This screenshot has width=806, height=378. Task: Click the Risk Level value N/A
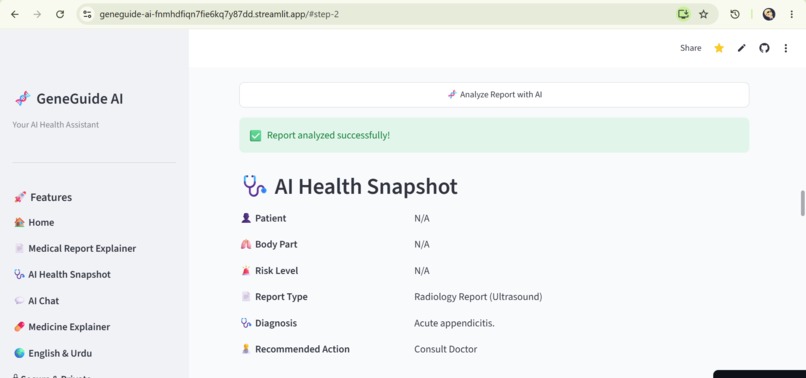[x=422, y=271]
